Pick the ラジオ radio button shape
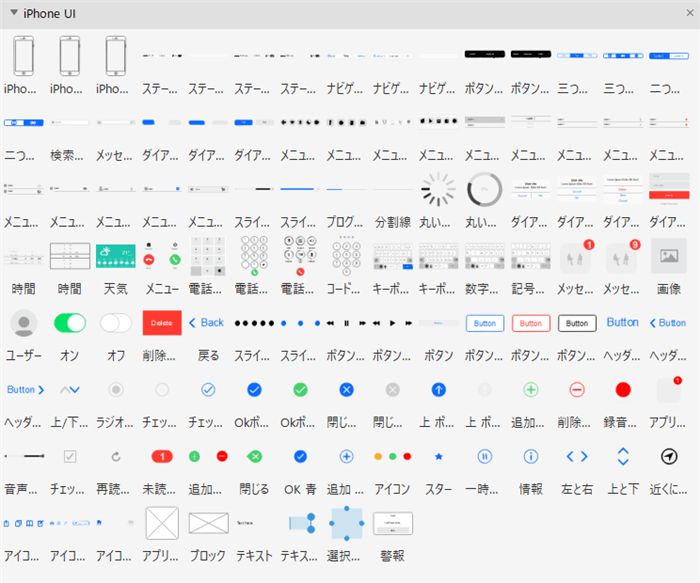This screenshot has width=700, height=583. [116, 390]
